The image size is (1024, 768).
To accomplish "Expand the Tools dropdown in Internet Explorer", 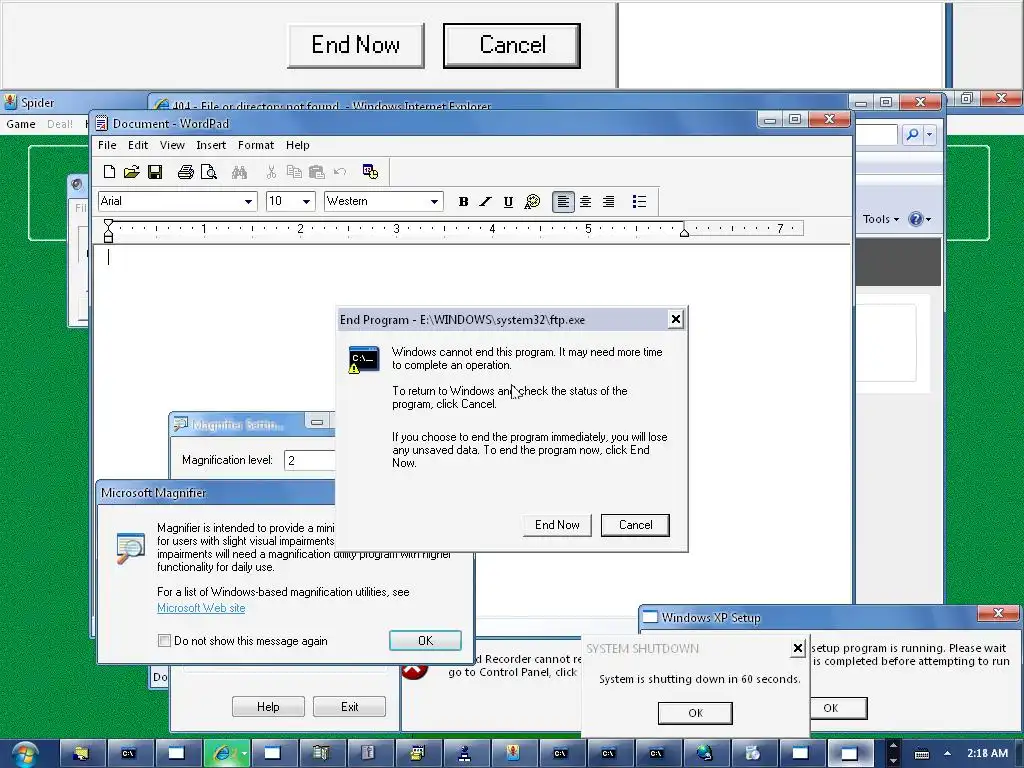I will point(881,219).
